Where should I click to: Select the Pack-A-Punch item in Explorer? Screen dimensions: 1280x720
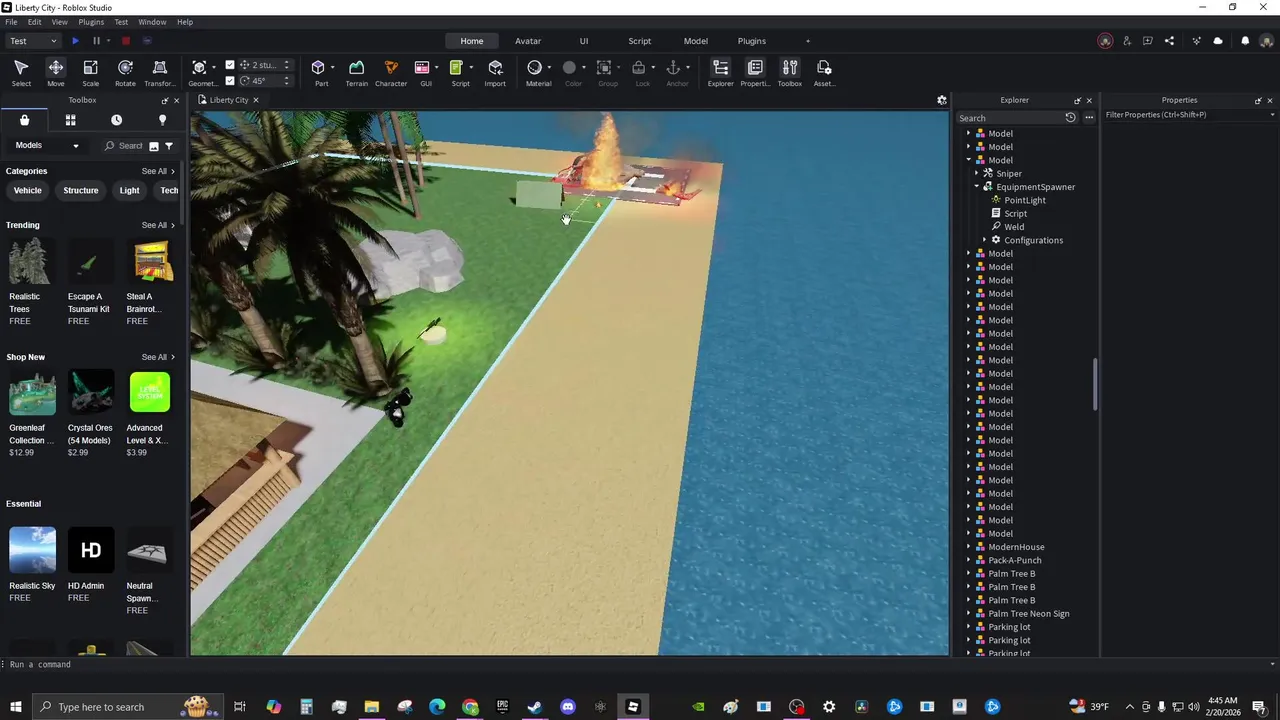click(x=1014, y=561)
